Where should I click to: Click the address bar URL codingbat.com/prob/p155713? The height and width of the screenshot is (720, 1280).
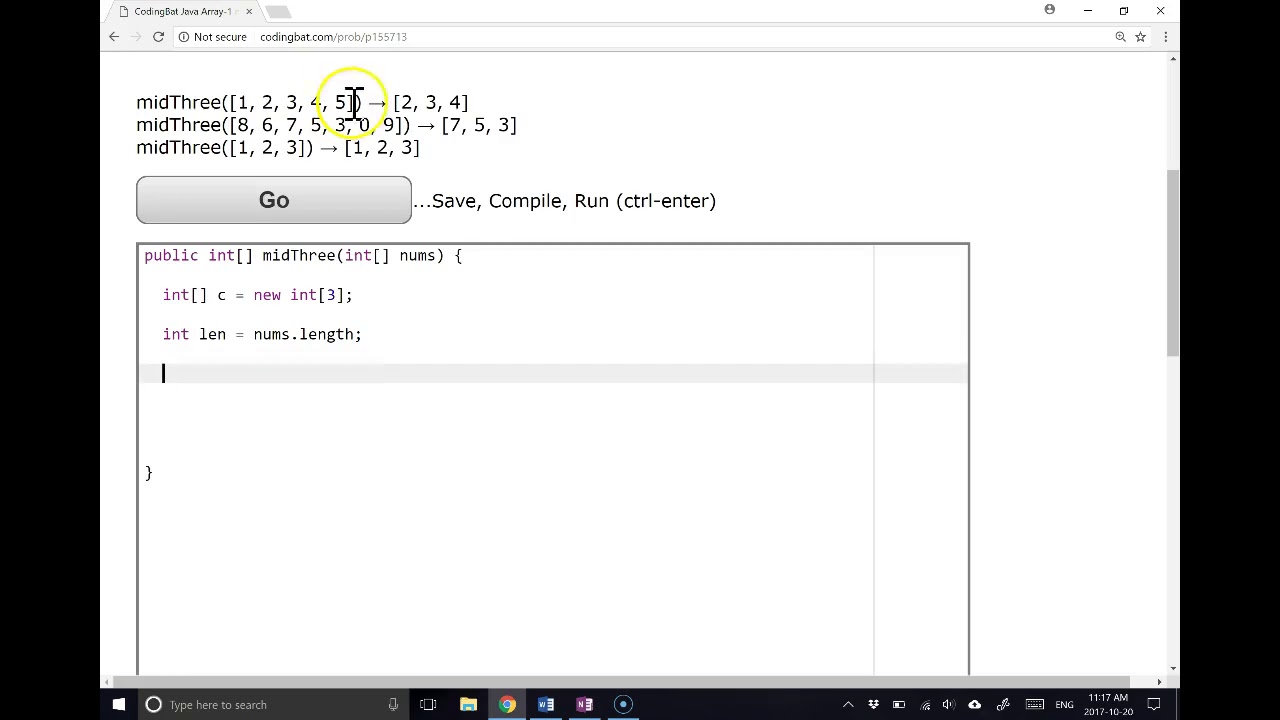pyautogui.click(x=333, y=37)
